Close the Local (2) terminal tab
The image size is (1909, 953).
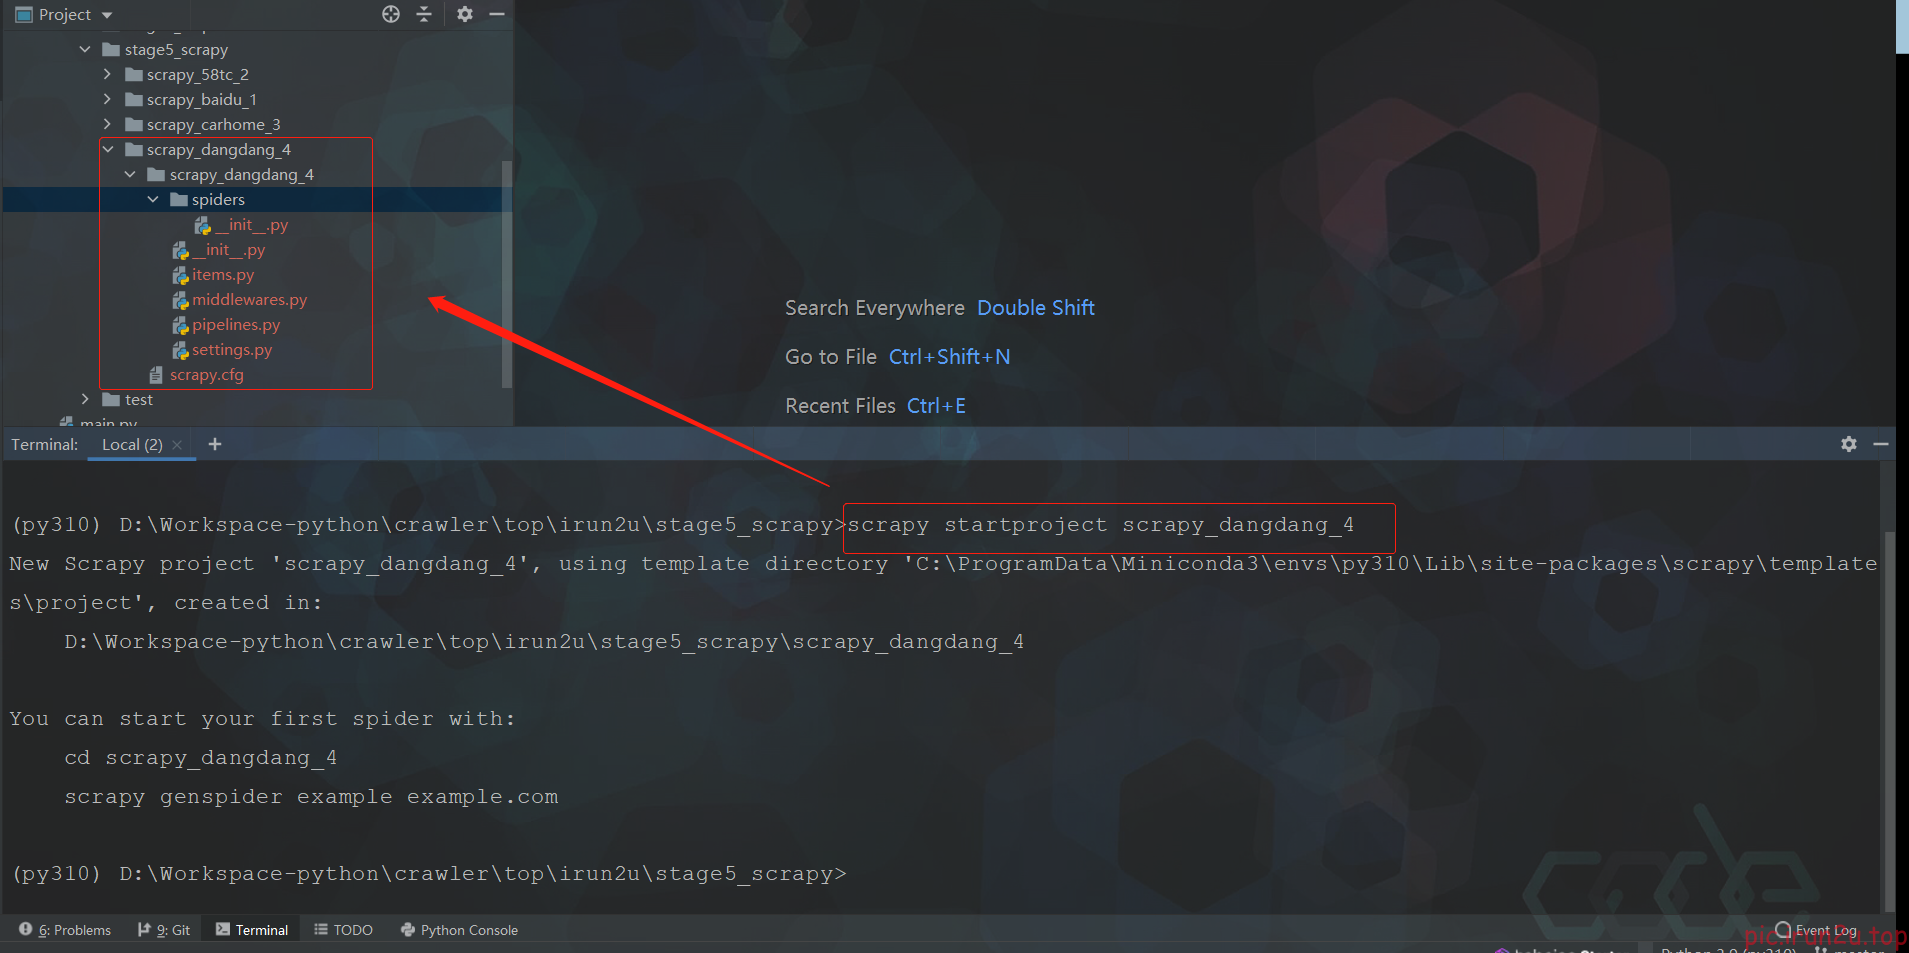(x=177, y=445)
